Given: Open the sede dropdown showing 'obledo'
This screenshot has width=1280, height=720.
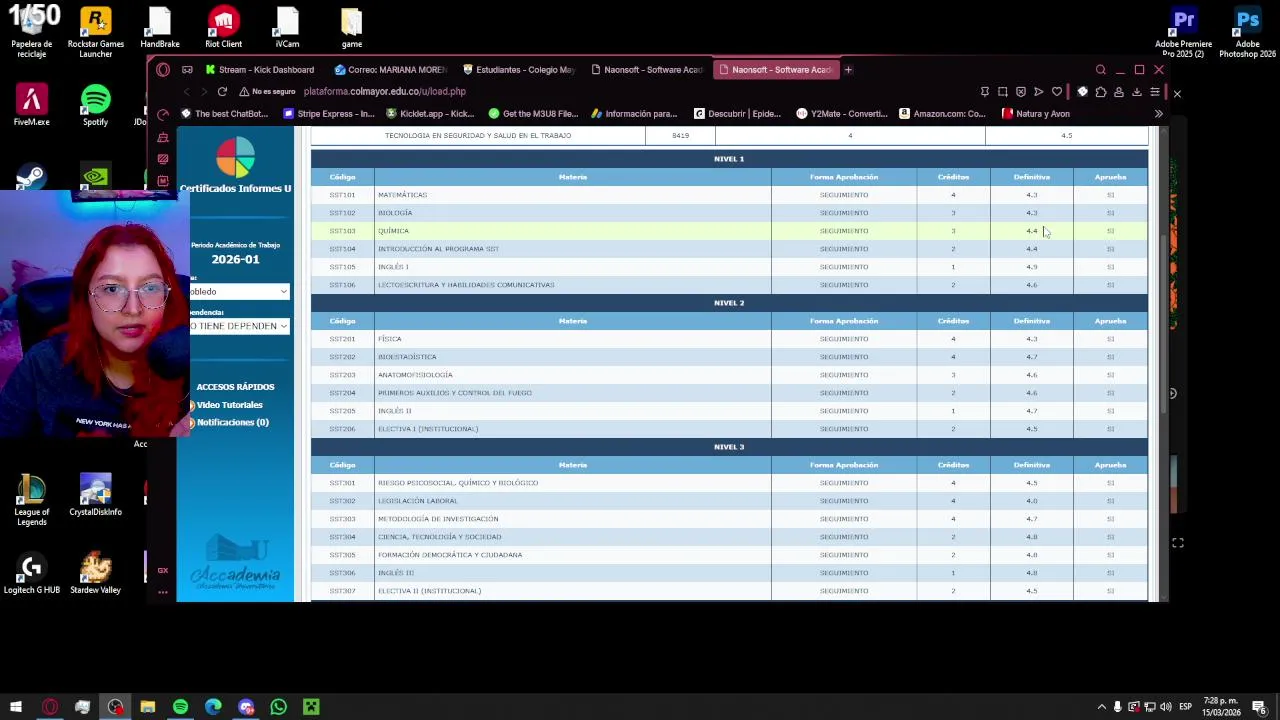Looking at the screenshot, I should click(x=239, y=291).
